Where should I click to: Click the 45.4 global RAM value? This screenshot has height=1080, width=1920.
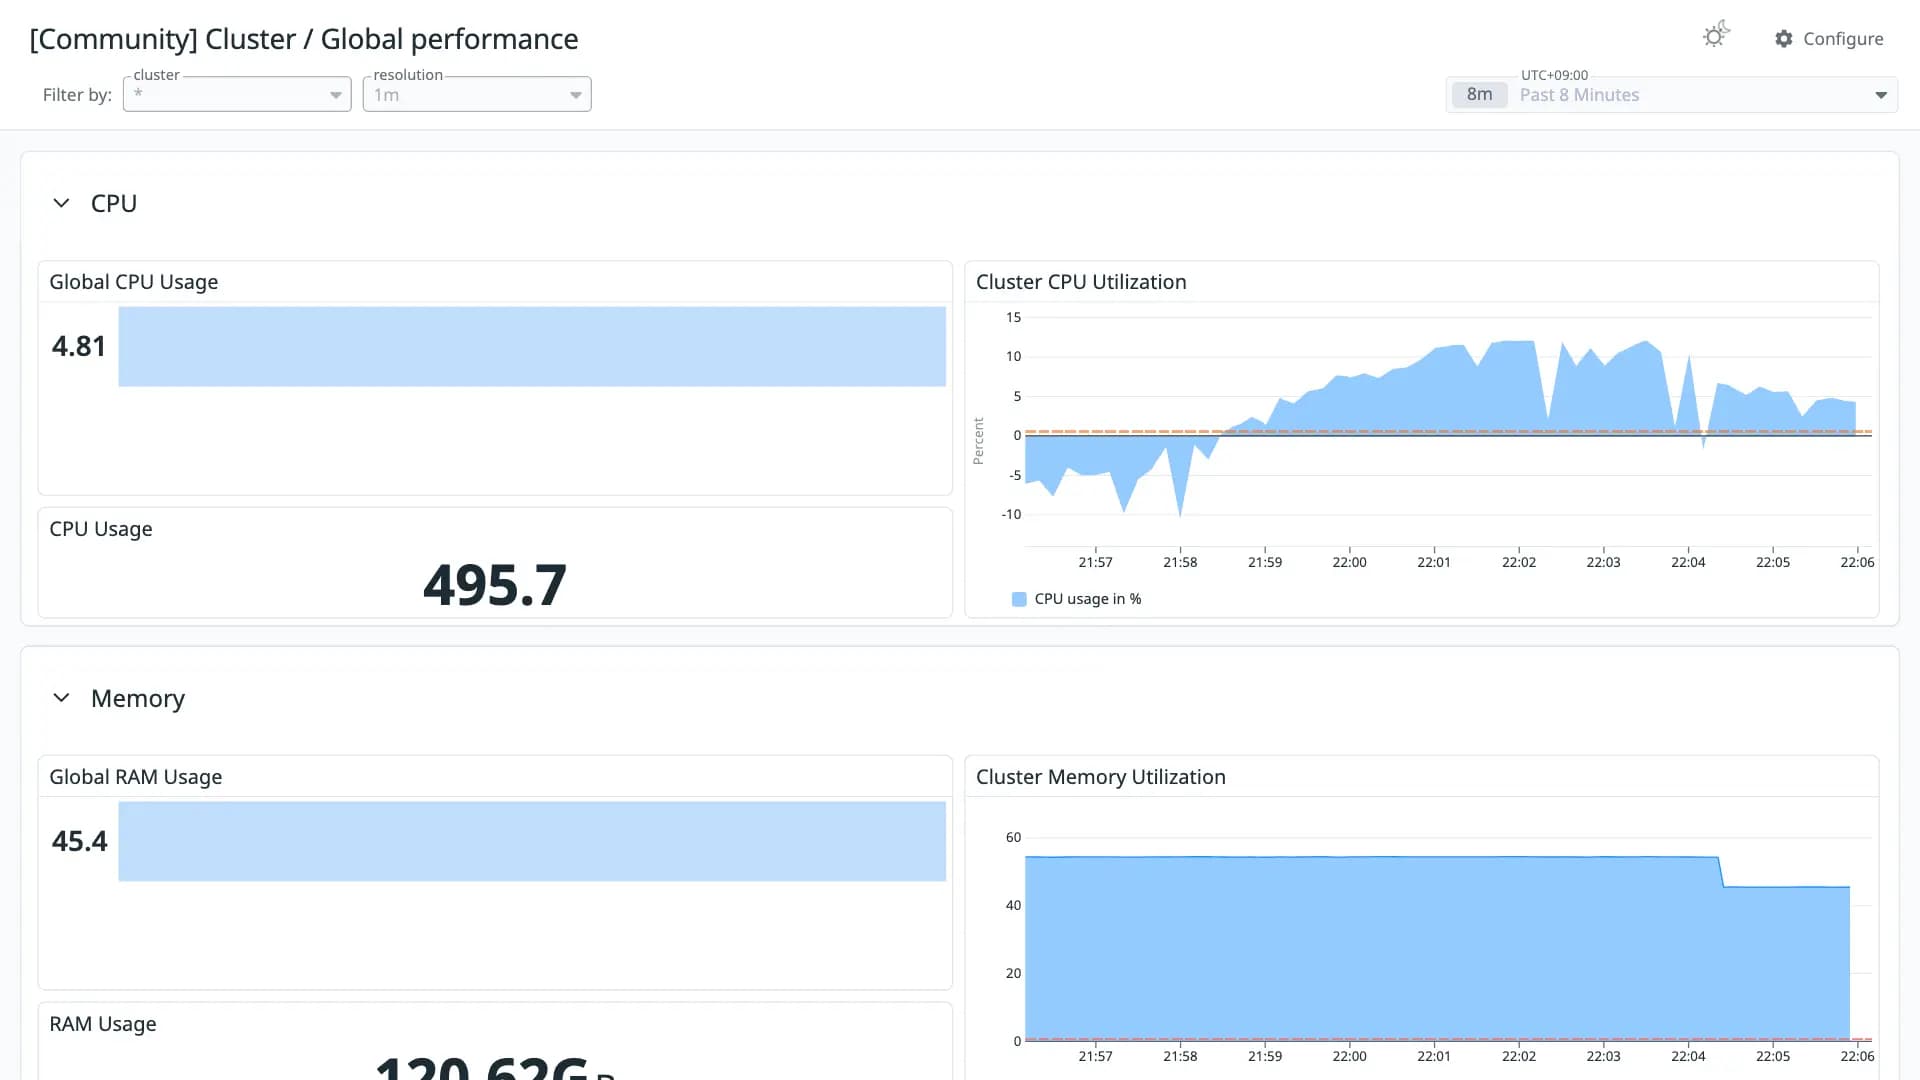coord(79,841)
